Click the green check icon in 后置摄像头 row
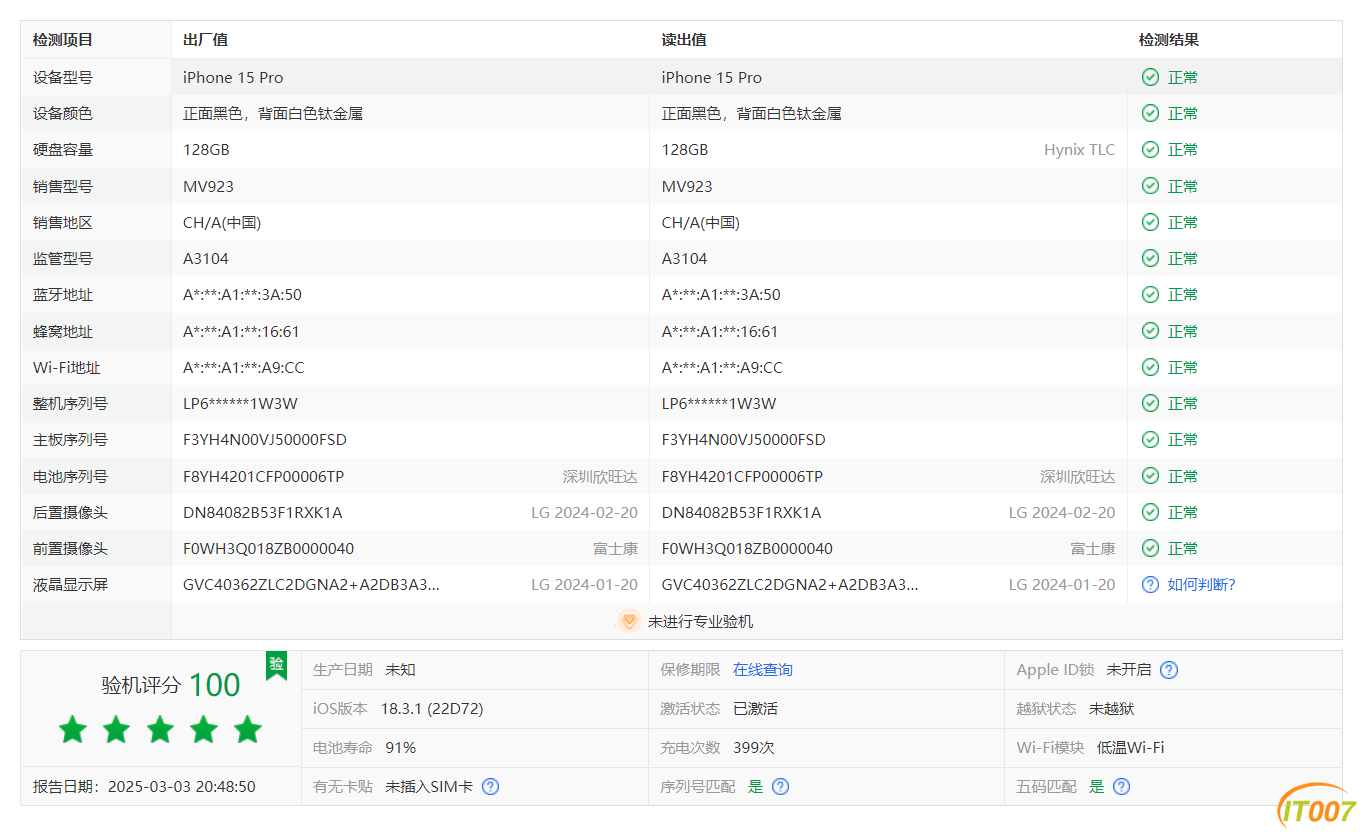This screenshot has width=1362, height=834. click(x=1150, y=512)
